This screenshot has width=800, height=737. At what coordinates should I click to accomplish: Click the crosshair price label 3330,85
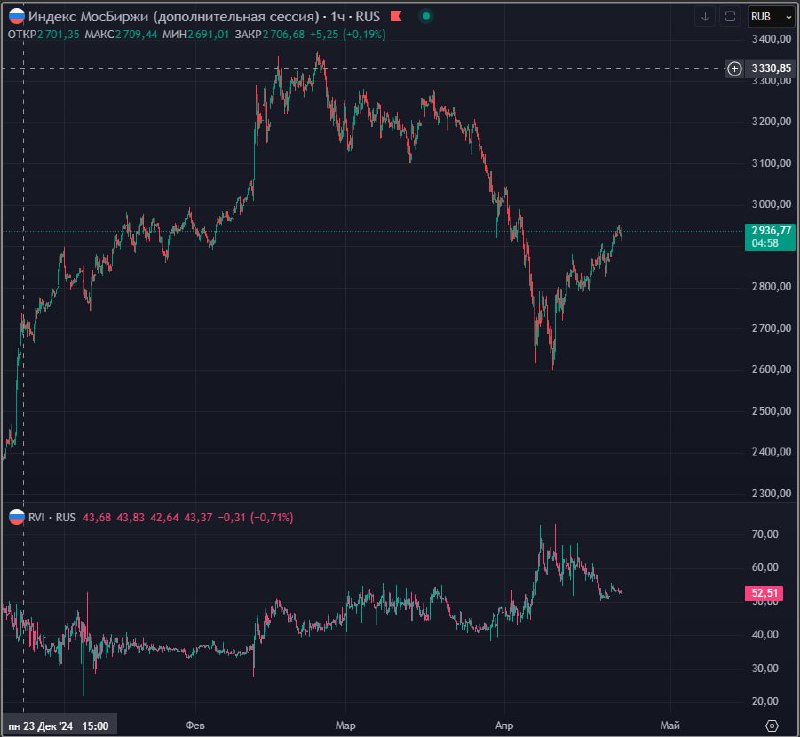[771, 68]
